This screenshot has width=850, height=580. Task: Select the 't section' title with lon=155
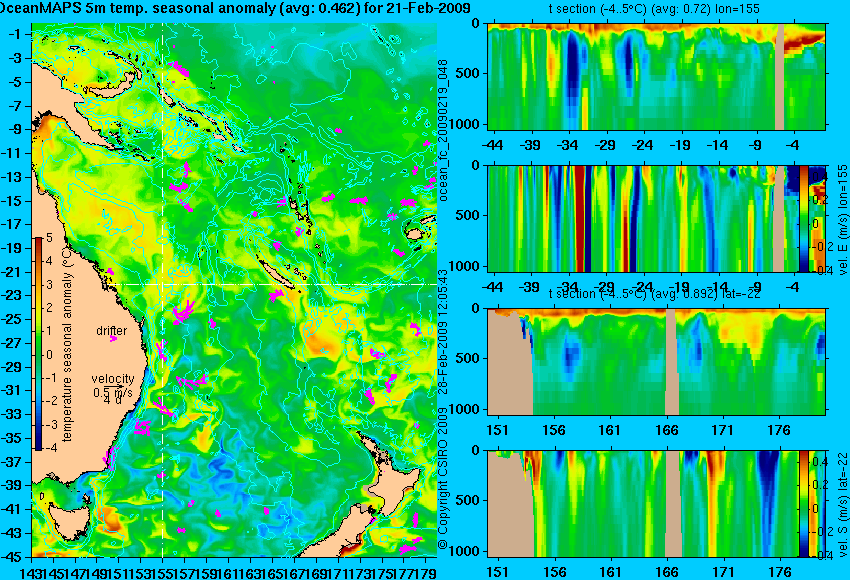[655, 9]
